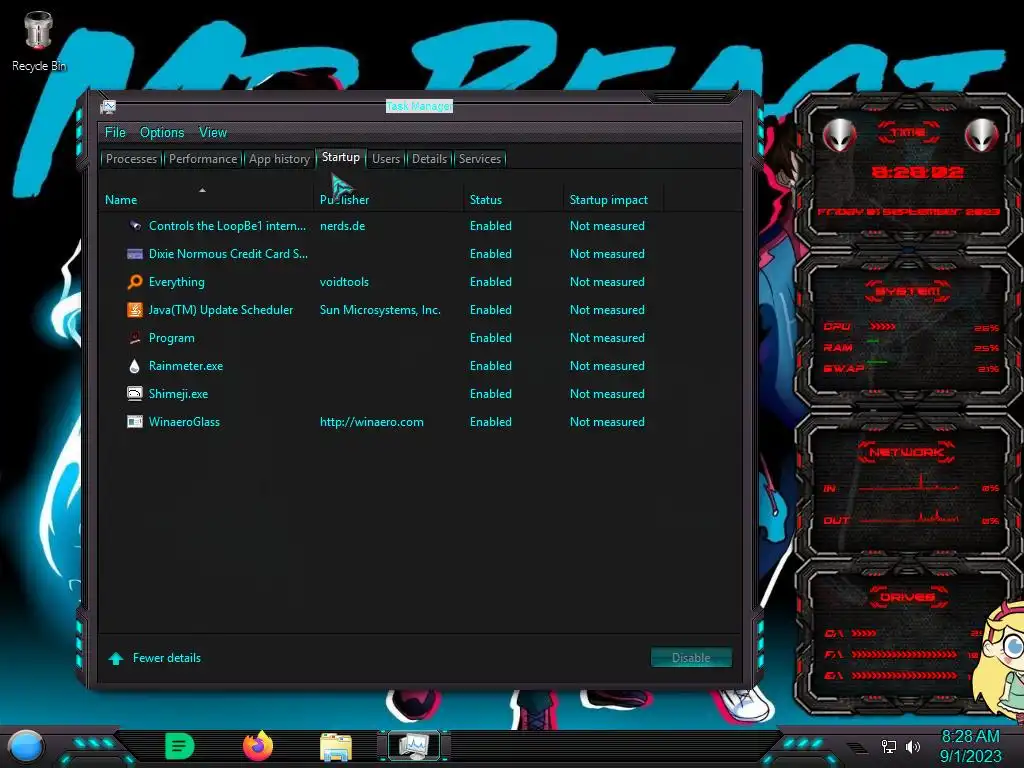Viewport: 1024px width, 768px height.
Task: Click the Time widget header
Action: coord(908,133)
